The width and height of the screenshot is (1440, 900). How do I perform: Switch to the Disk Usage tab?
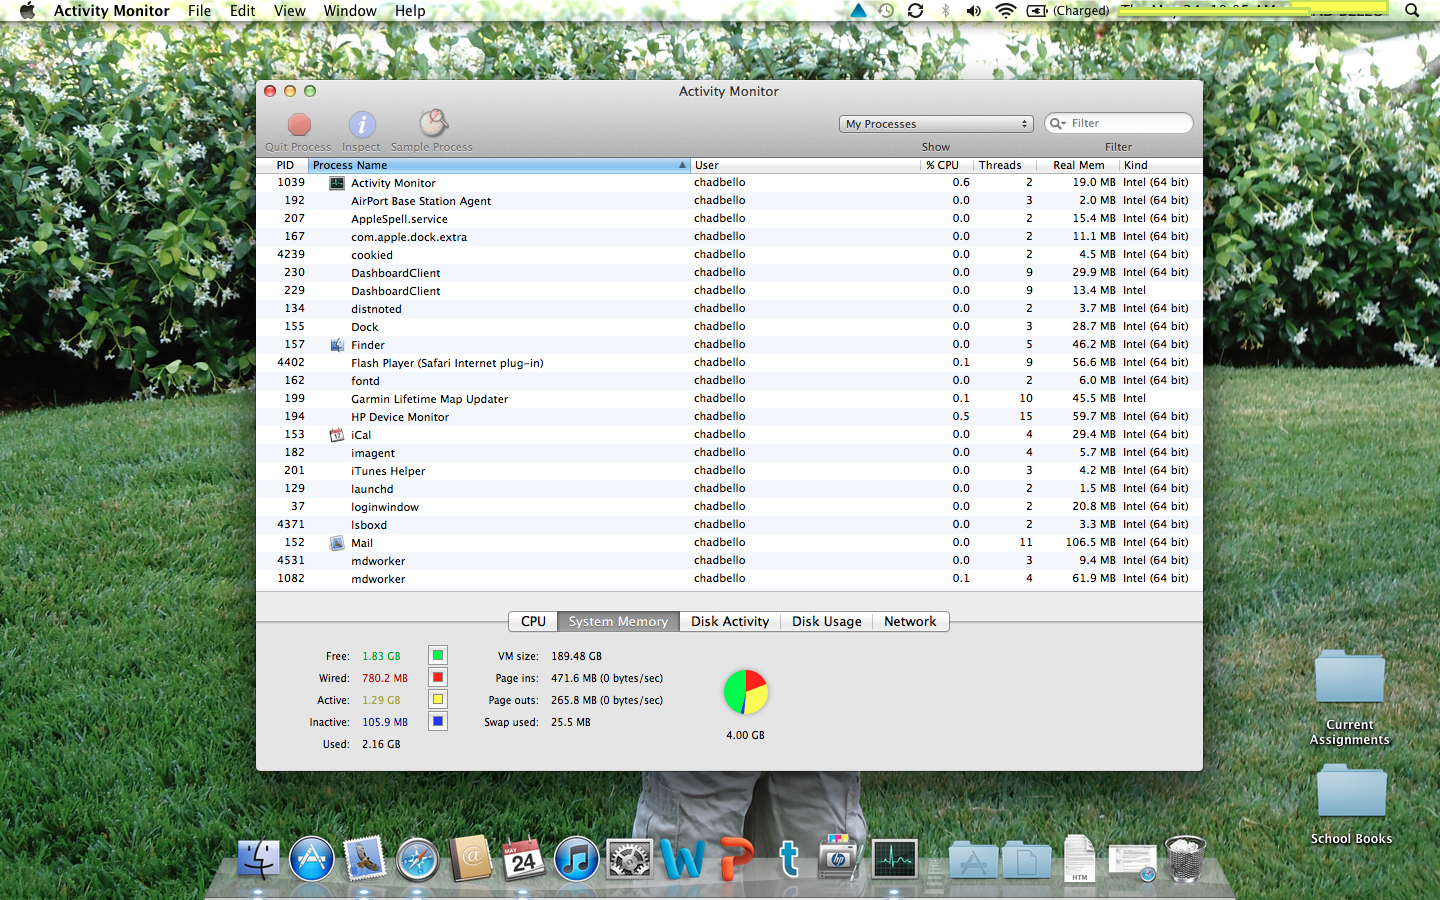coord(826,621)
